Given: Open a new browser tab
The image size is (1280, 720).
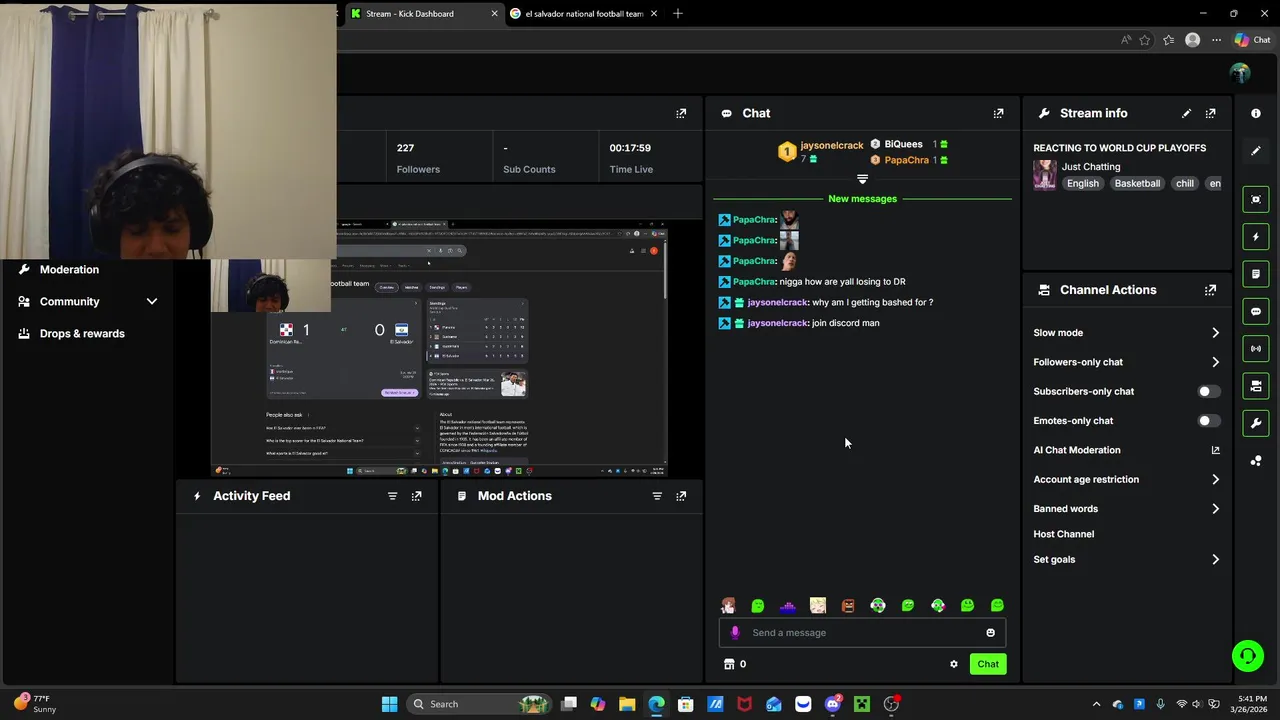Looking at the screenshot, I should 678,14.
